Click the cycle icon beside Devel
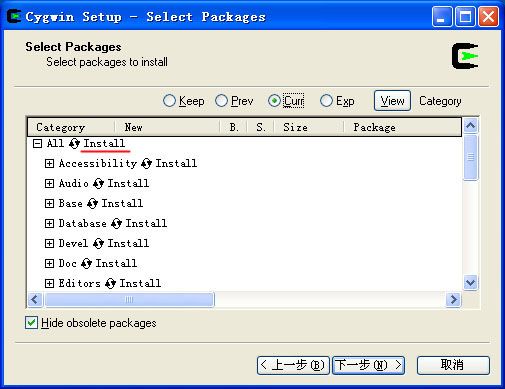The width and height of the screenshot is (505, 389). point(98,244)
